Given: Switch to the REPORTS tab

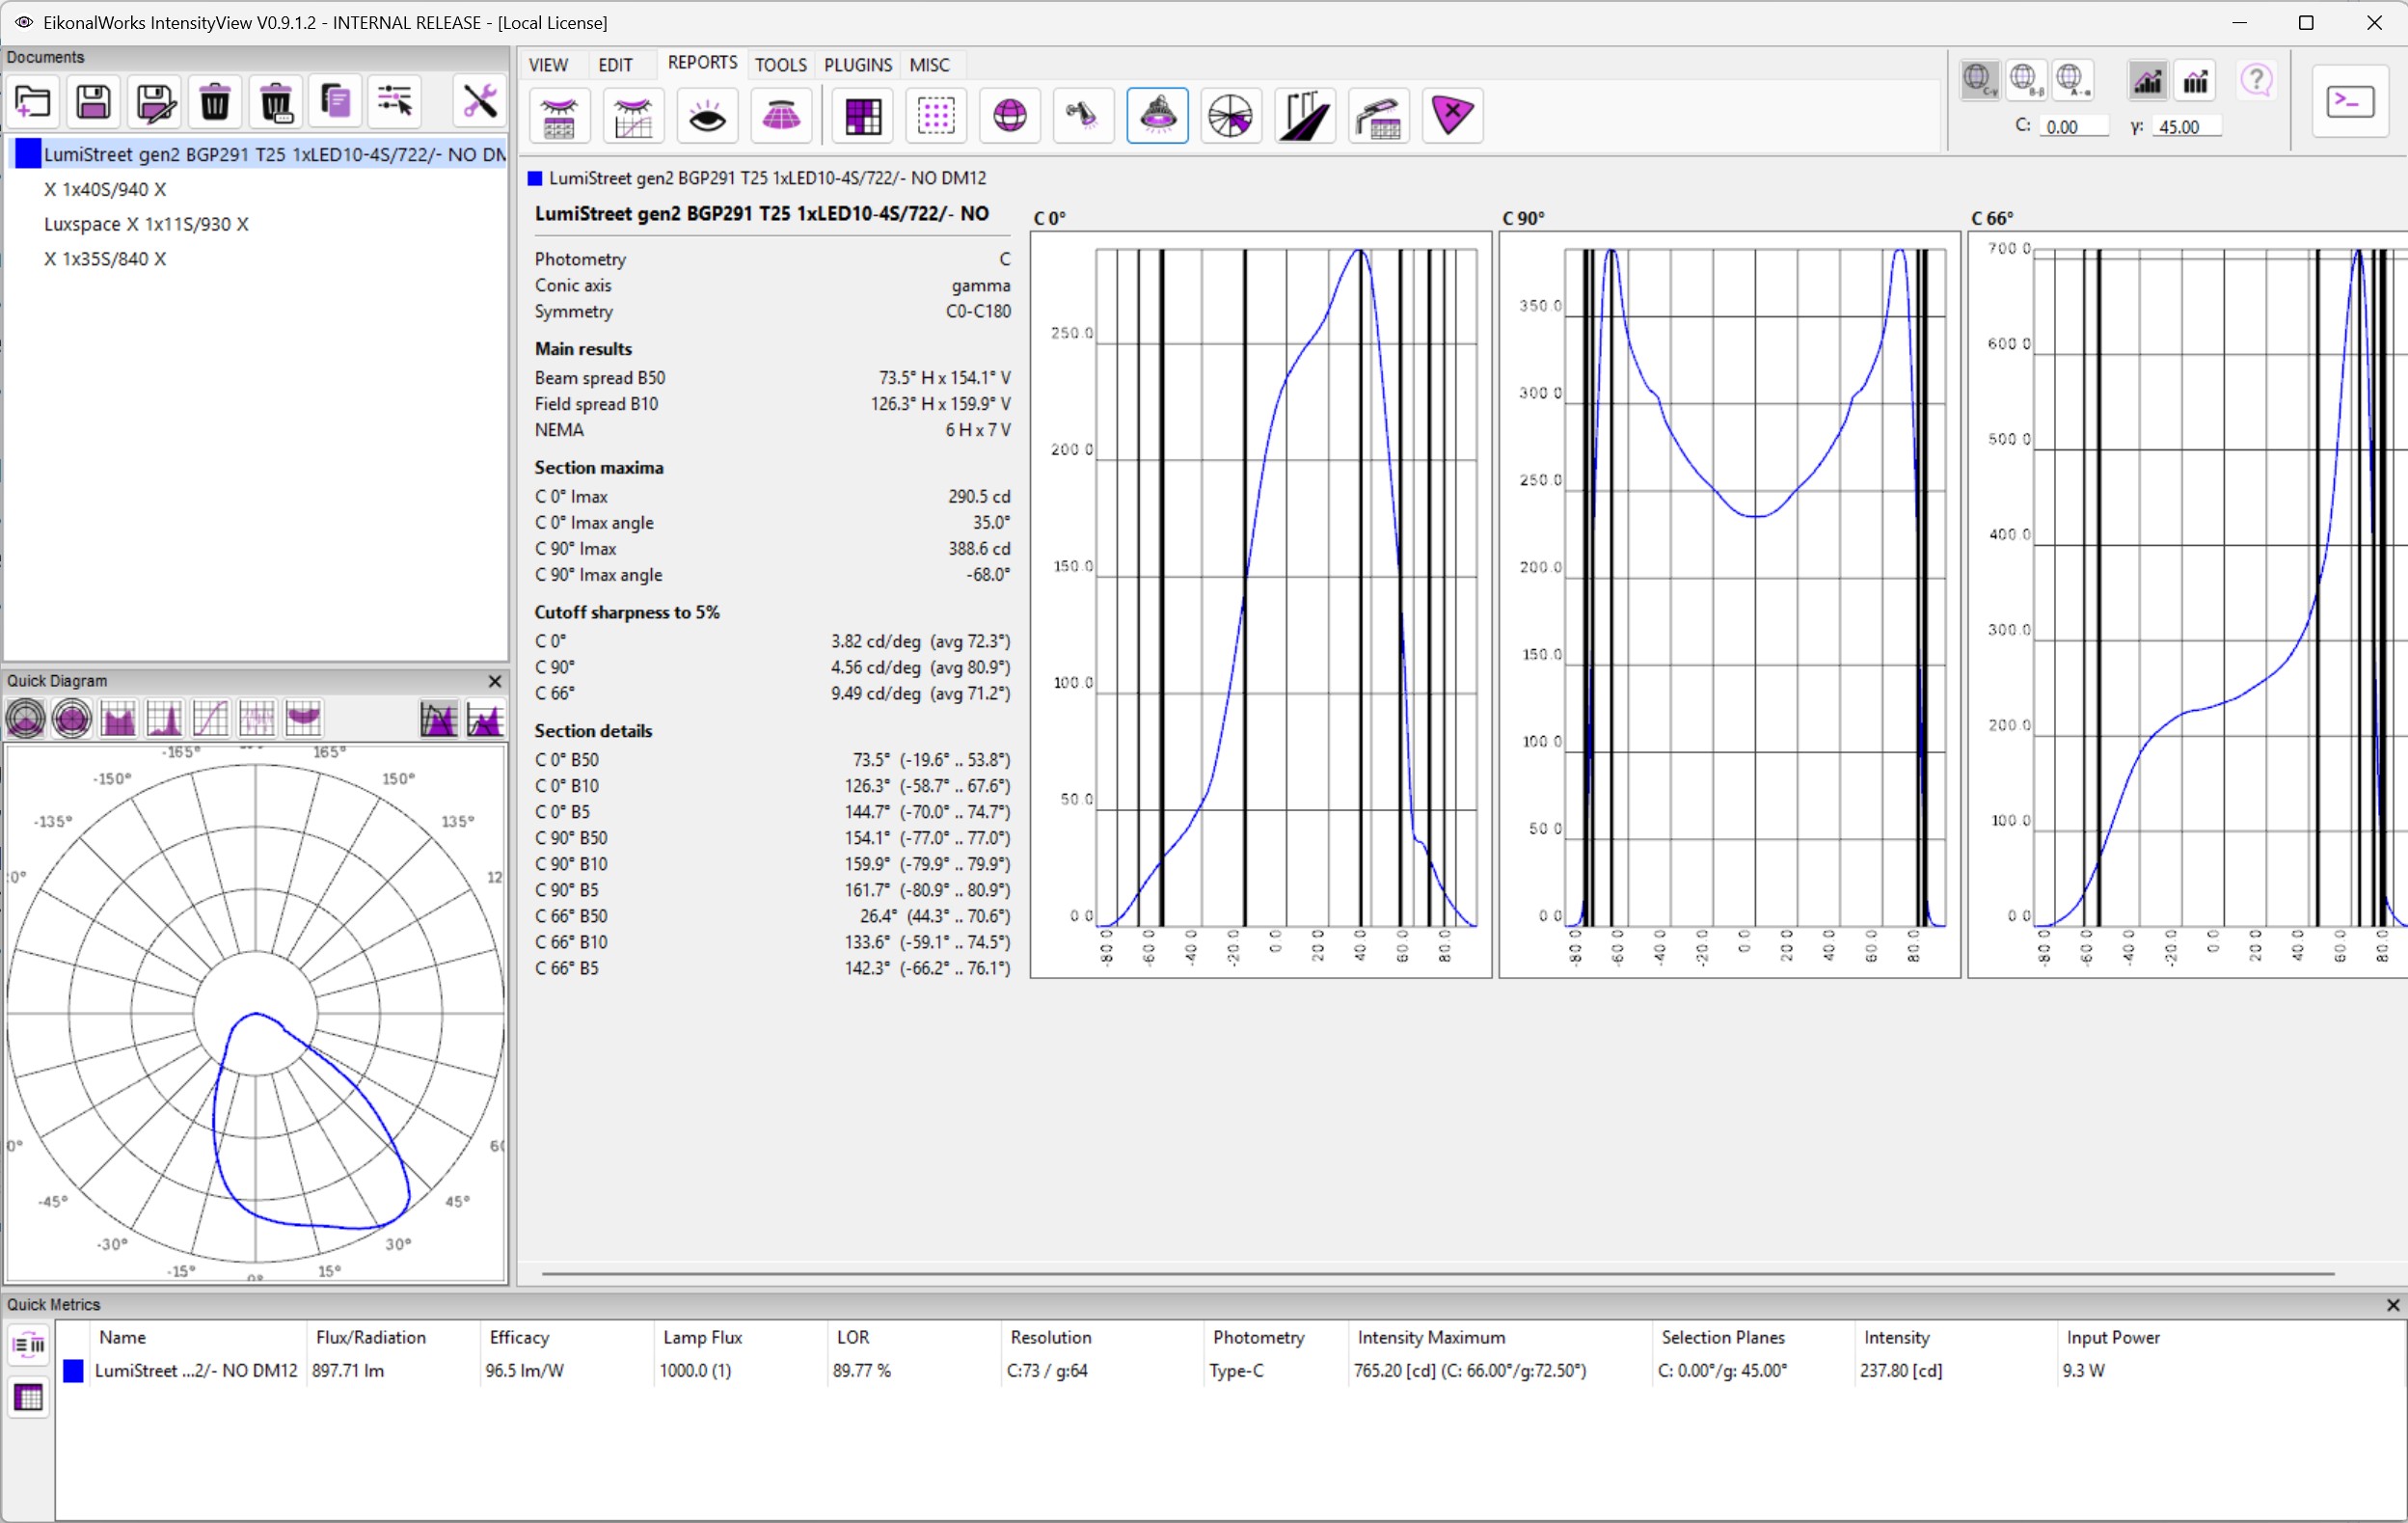Looking at the screenshot, I should pos(702,63).
